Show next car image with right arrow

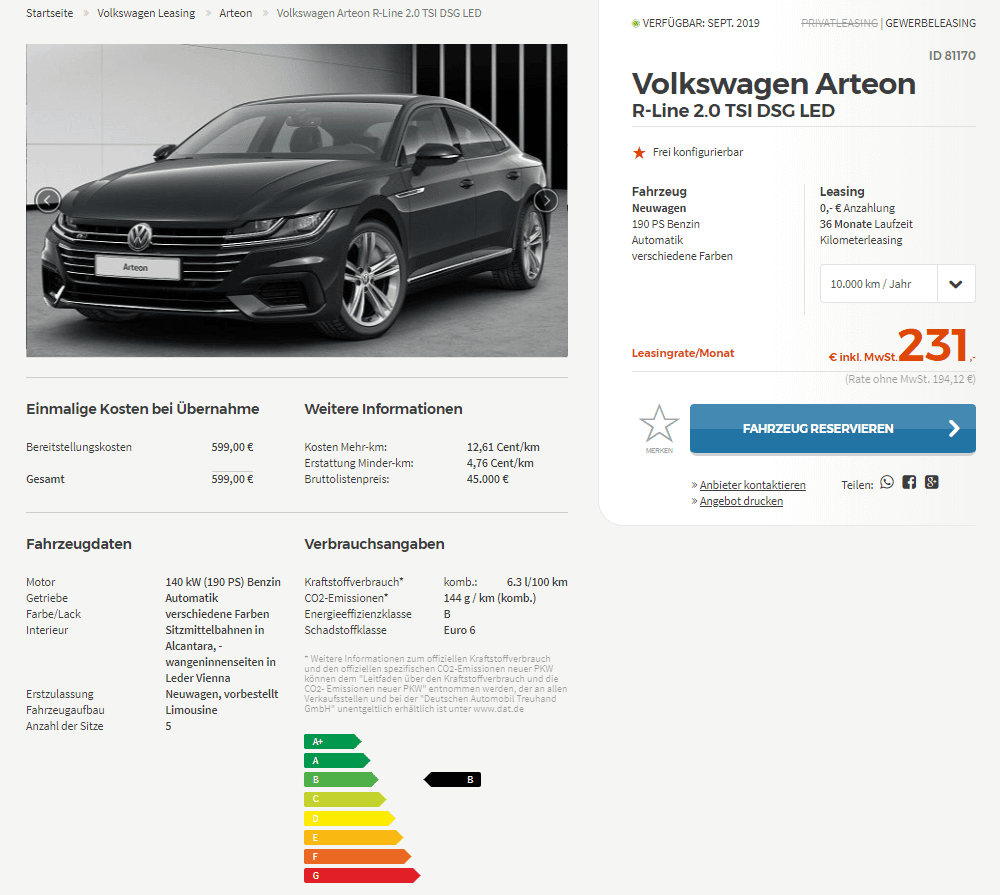coord(546,200)
